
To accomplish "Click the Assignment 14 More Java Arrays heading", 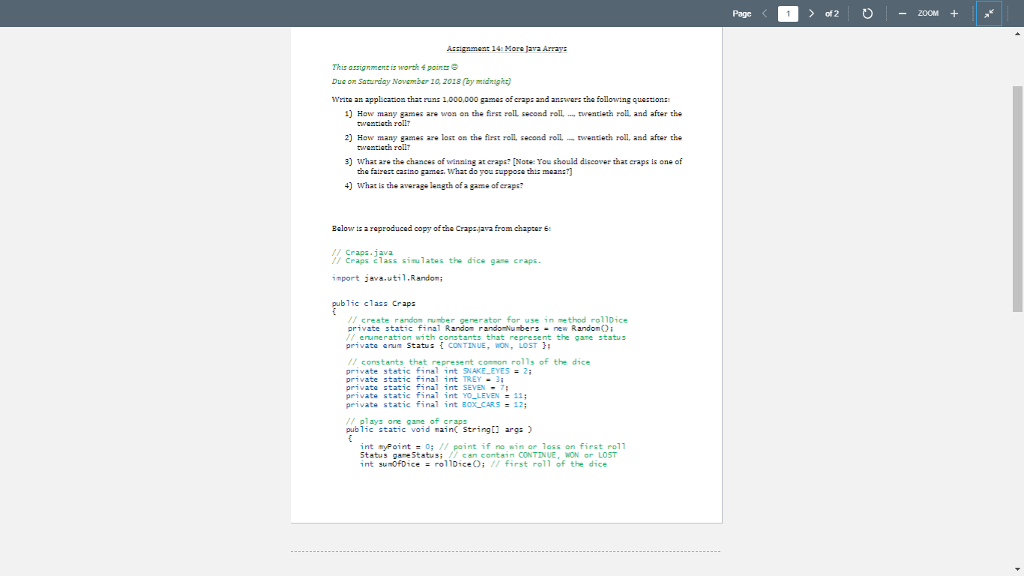I will pyautogui.click(x=505, y=47).
